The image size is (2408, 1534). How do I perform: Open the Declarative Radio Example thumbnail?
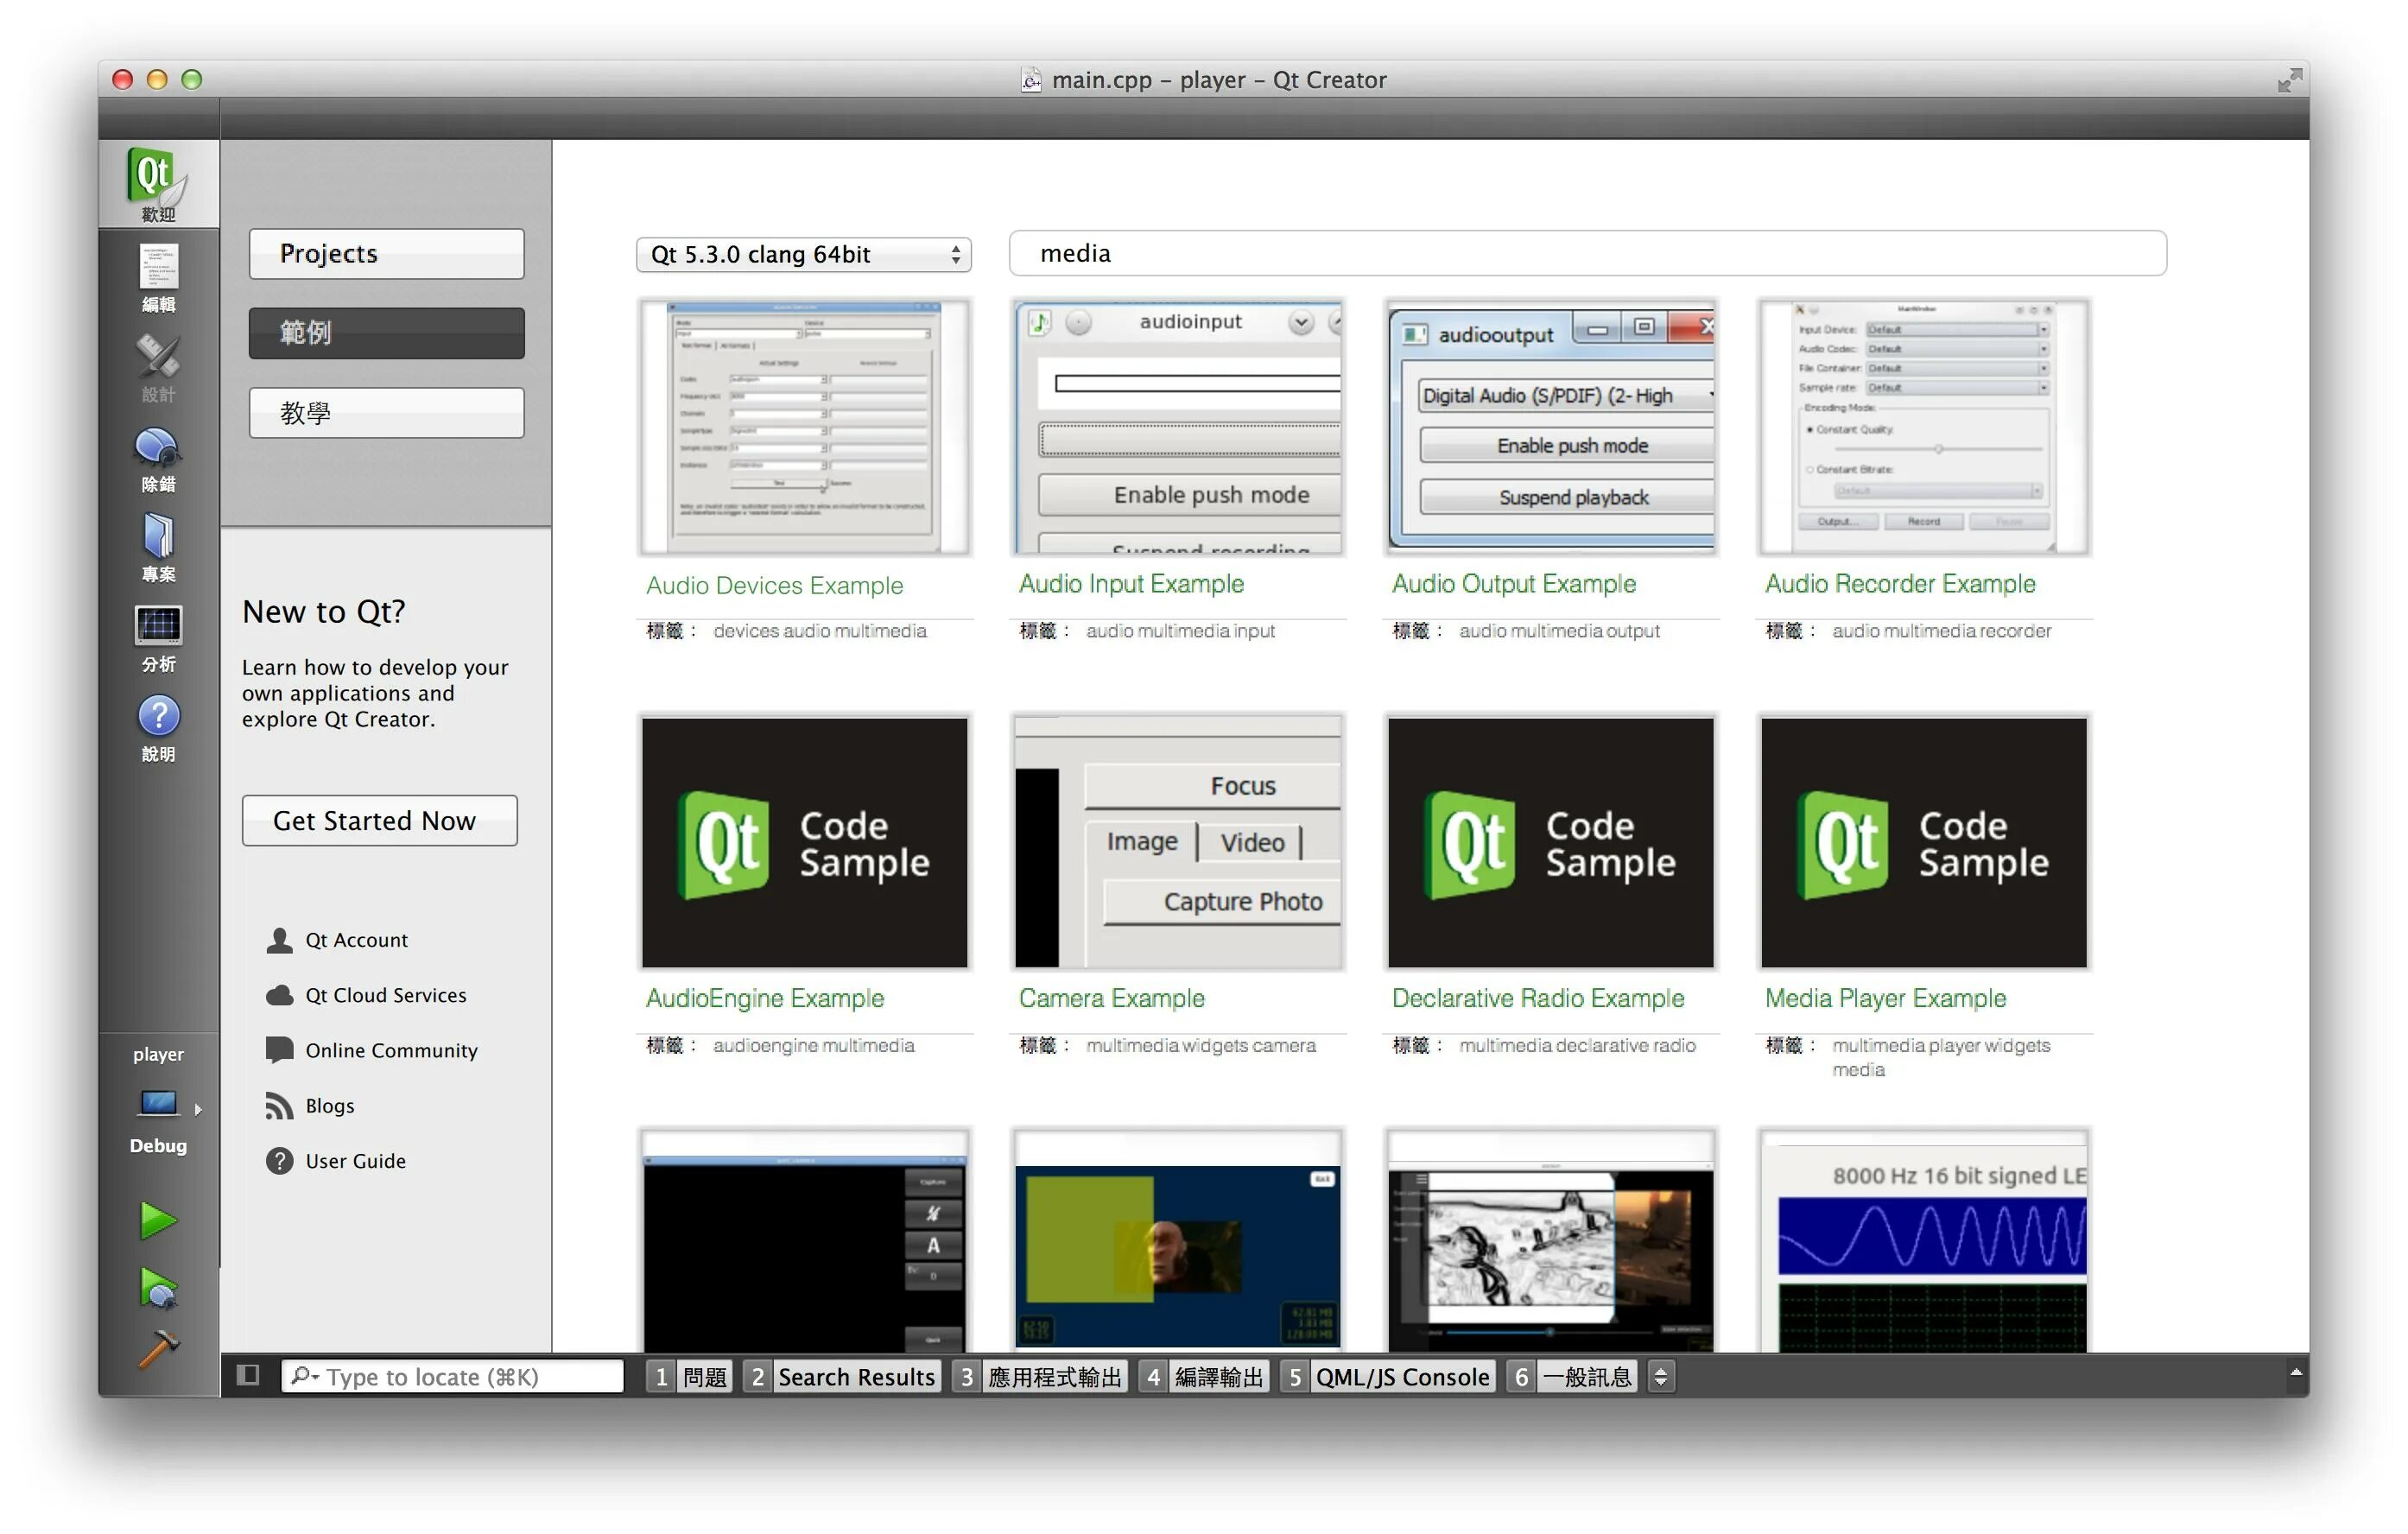[1550, 842]
